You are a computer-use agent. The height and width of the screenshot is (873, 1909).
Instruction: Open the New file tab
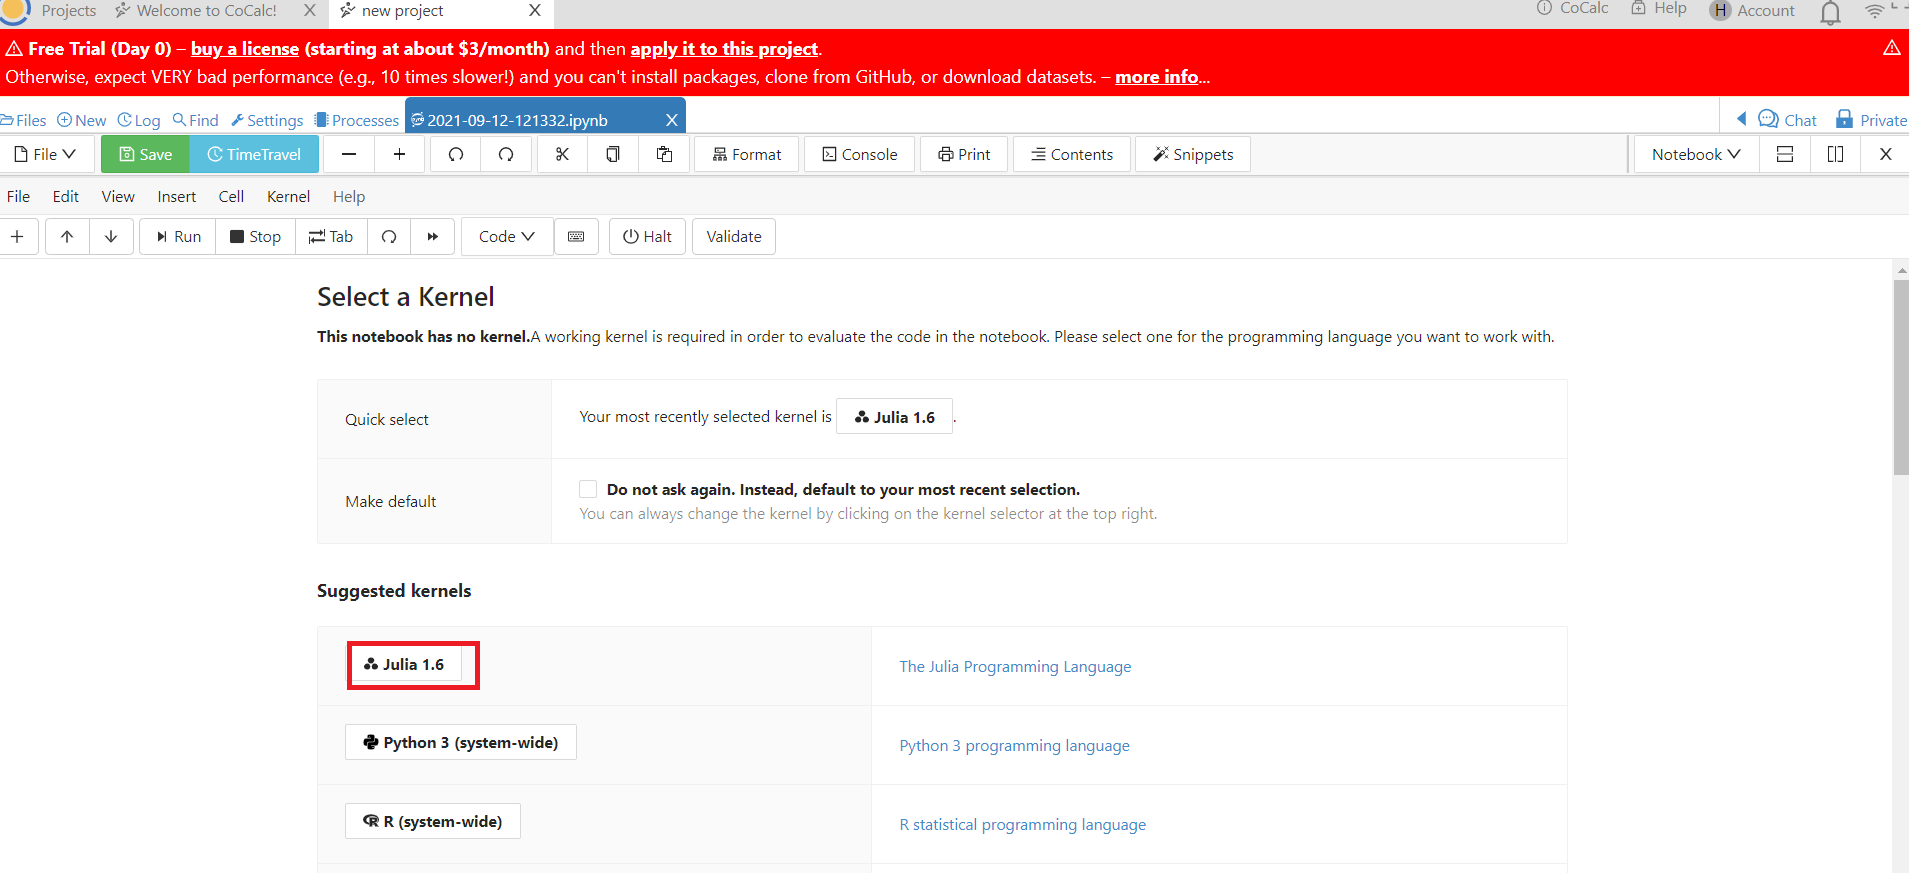click(x=82, y=120)
